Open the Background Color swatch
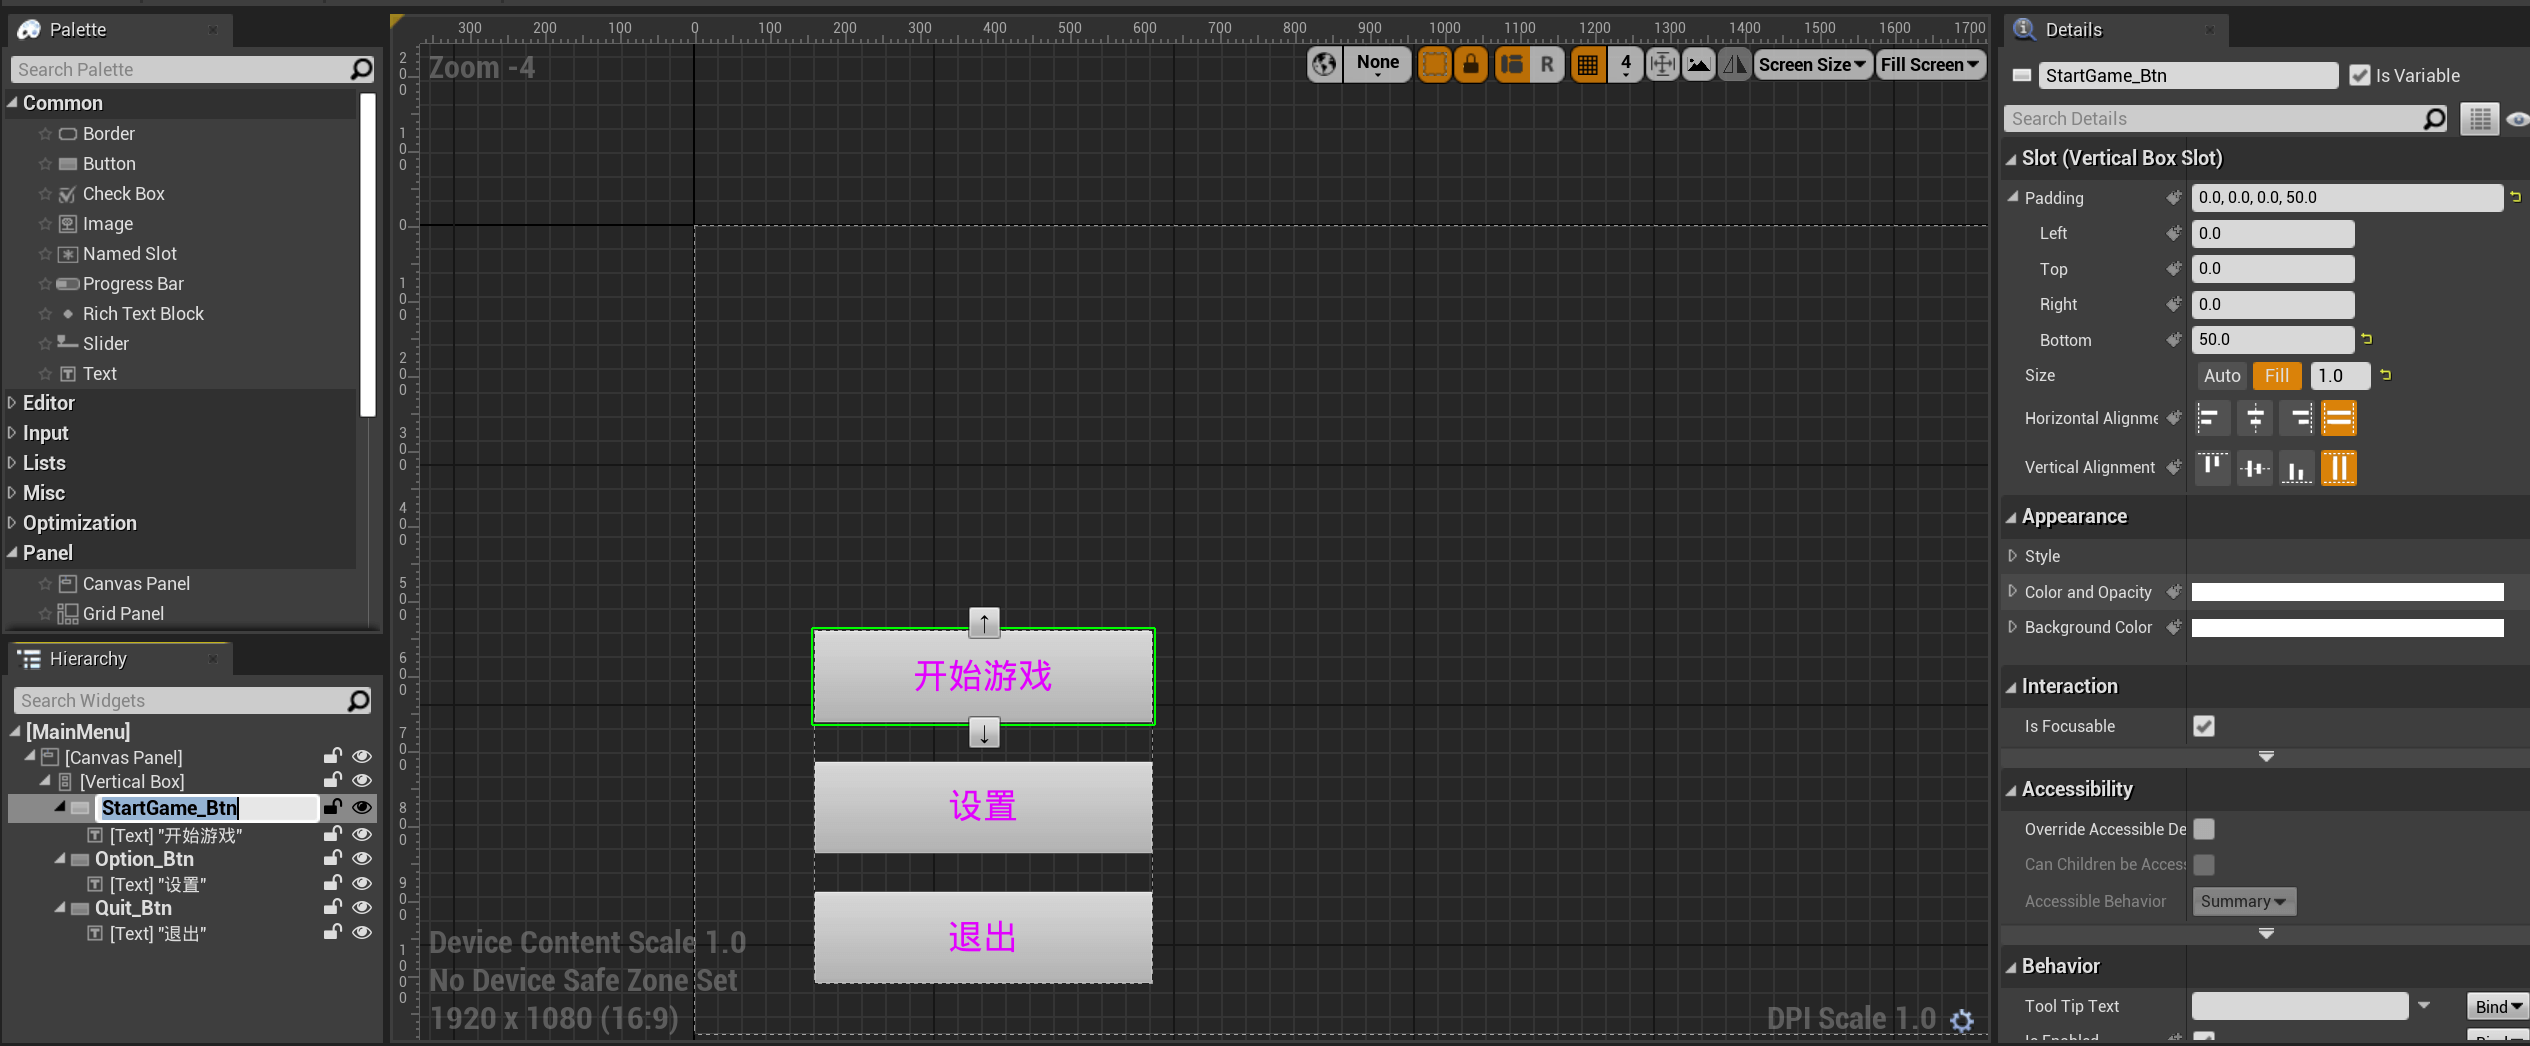The image size is (2530, 1046). 2347,628
